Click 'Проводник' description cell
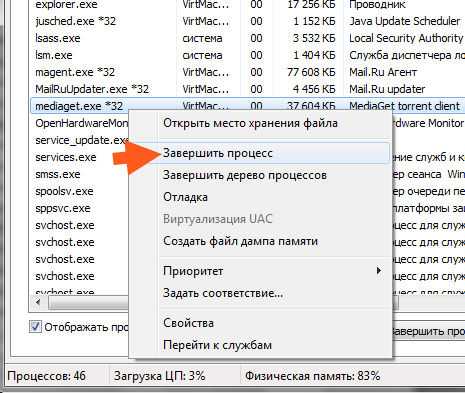This screenshot has height=393, width=465. click(377, 5)
